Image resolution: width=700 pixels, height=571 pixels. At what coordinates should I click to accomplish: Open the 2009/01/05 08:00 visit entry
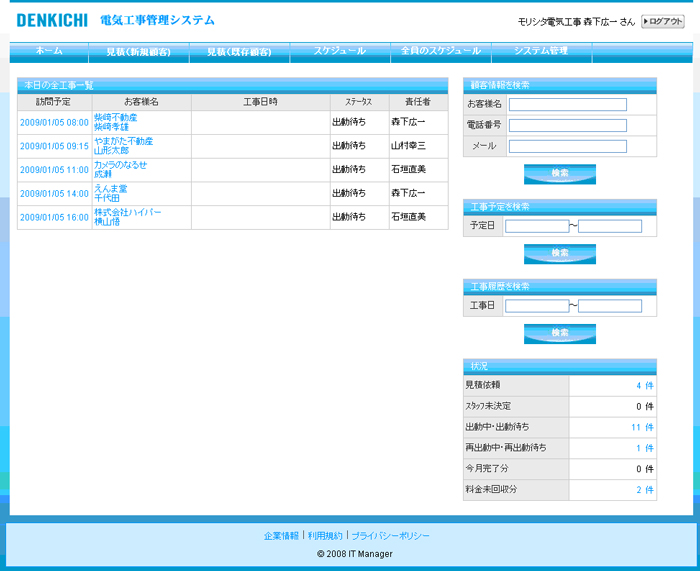(x=54, y=122)
